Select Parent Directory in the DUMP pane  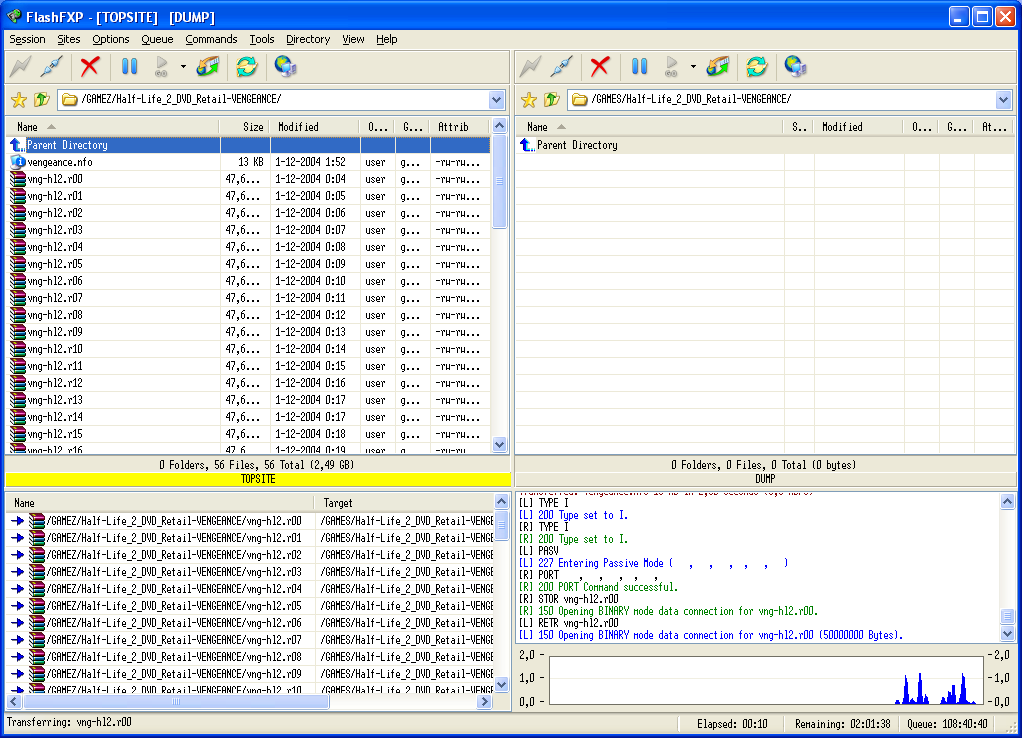[765, 145]
